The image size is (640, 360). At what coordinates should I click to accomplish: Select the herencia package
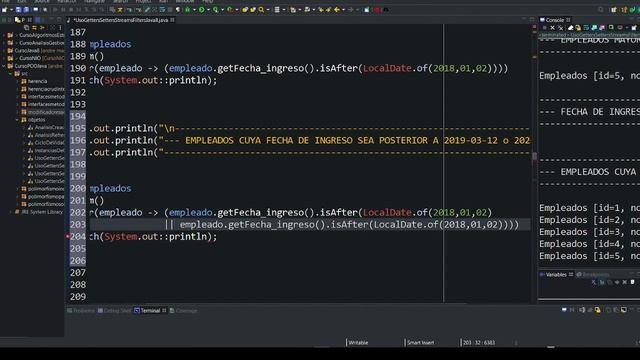click(38, 81)
